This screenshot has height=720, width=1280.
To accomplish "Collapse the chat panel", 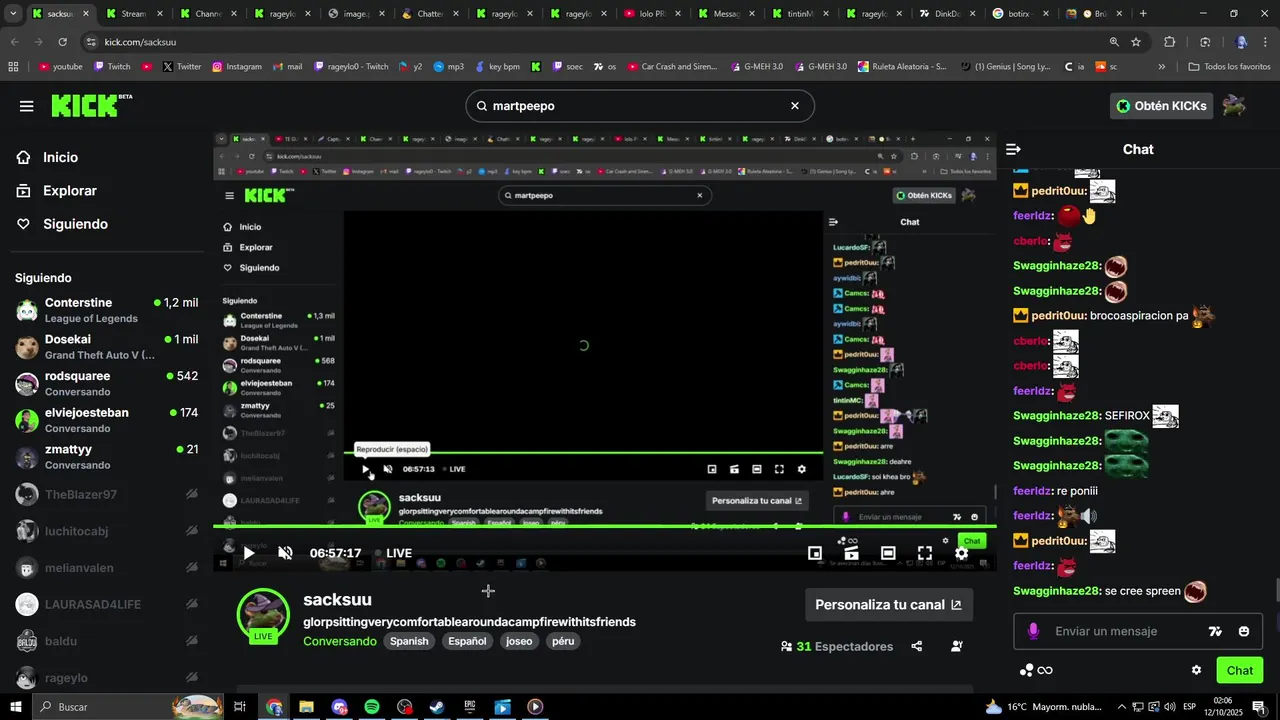I will point(1013,149).
